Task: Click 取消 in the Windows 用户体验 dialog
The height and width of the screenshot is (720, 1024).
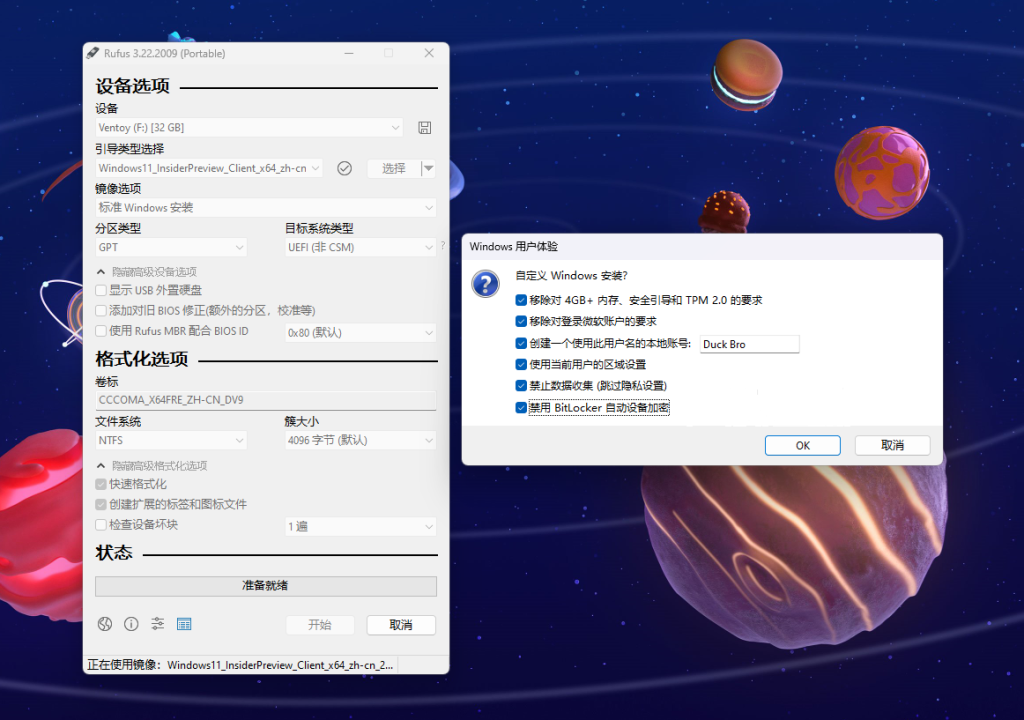Action: (x=892, y=445)
